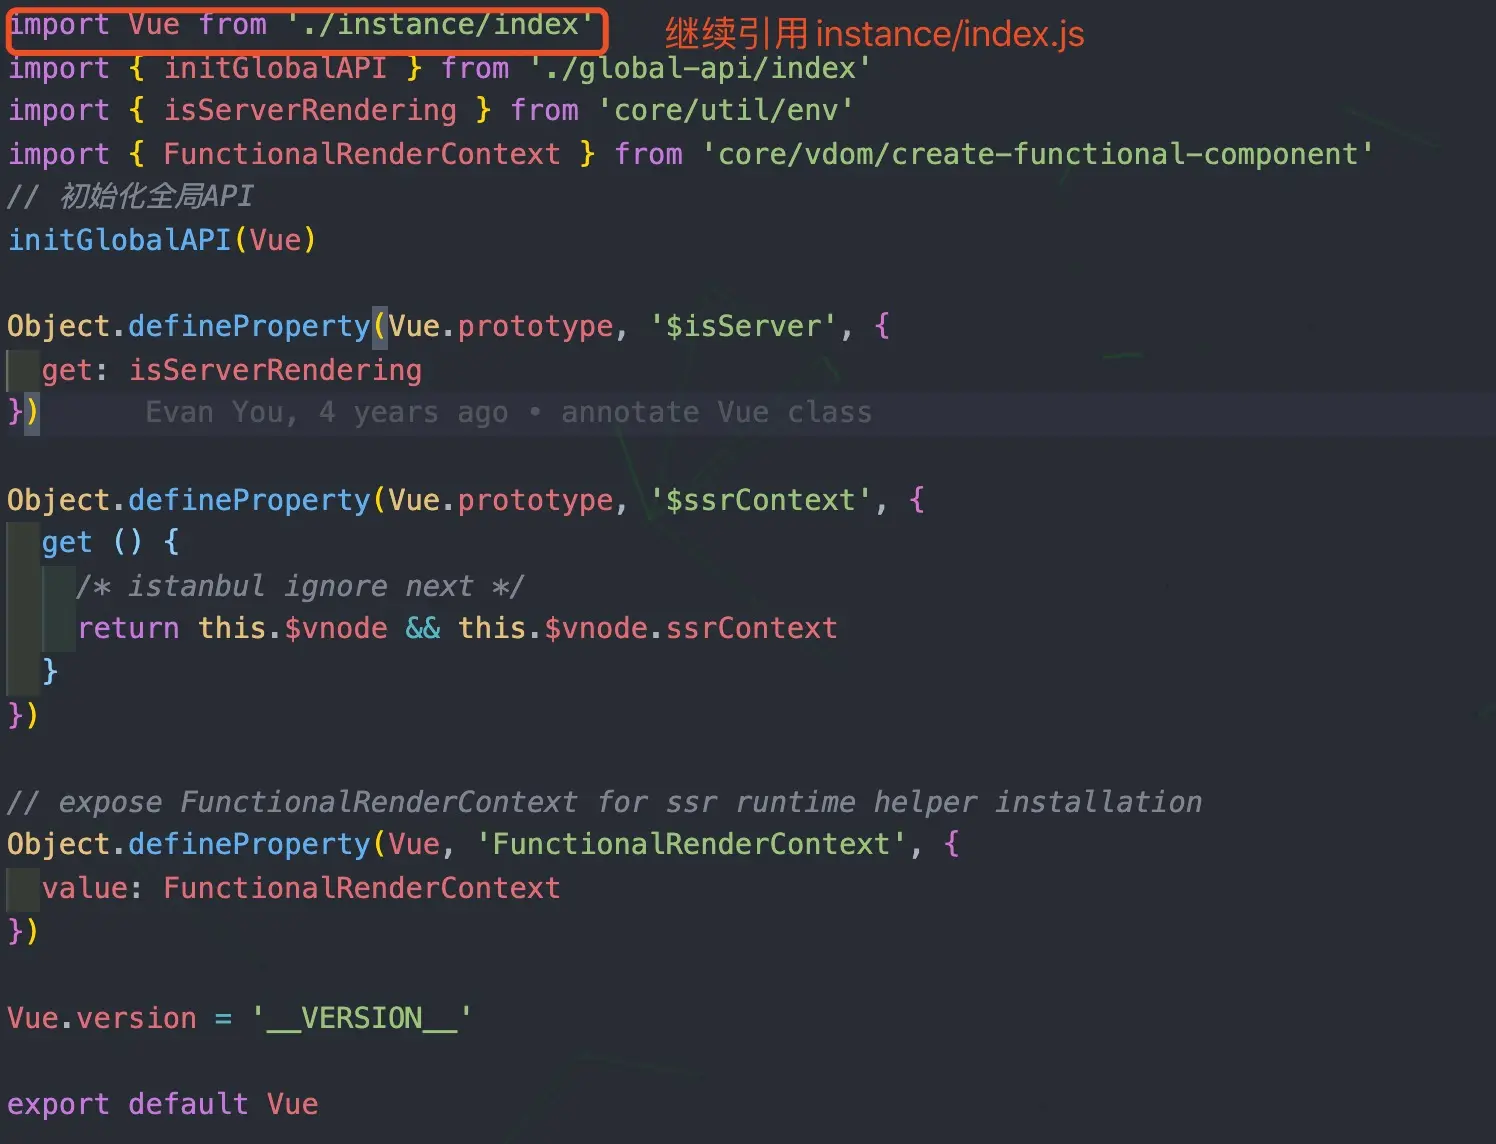
Task: Click the 'core/util/env' module path
Action: [x=726, y=110]
